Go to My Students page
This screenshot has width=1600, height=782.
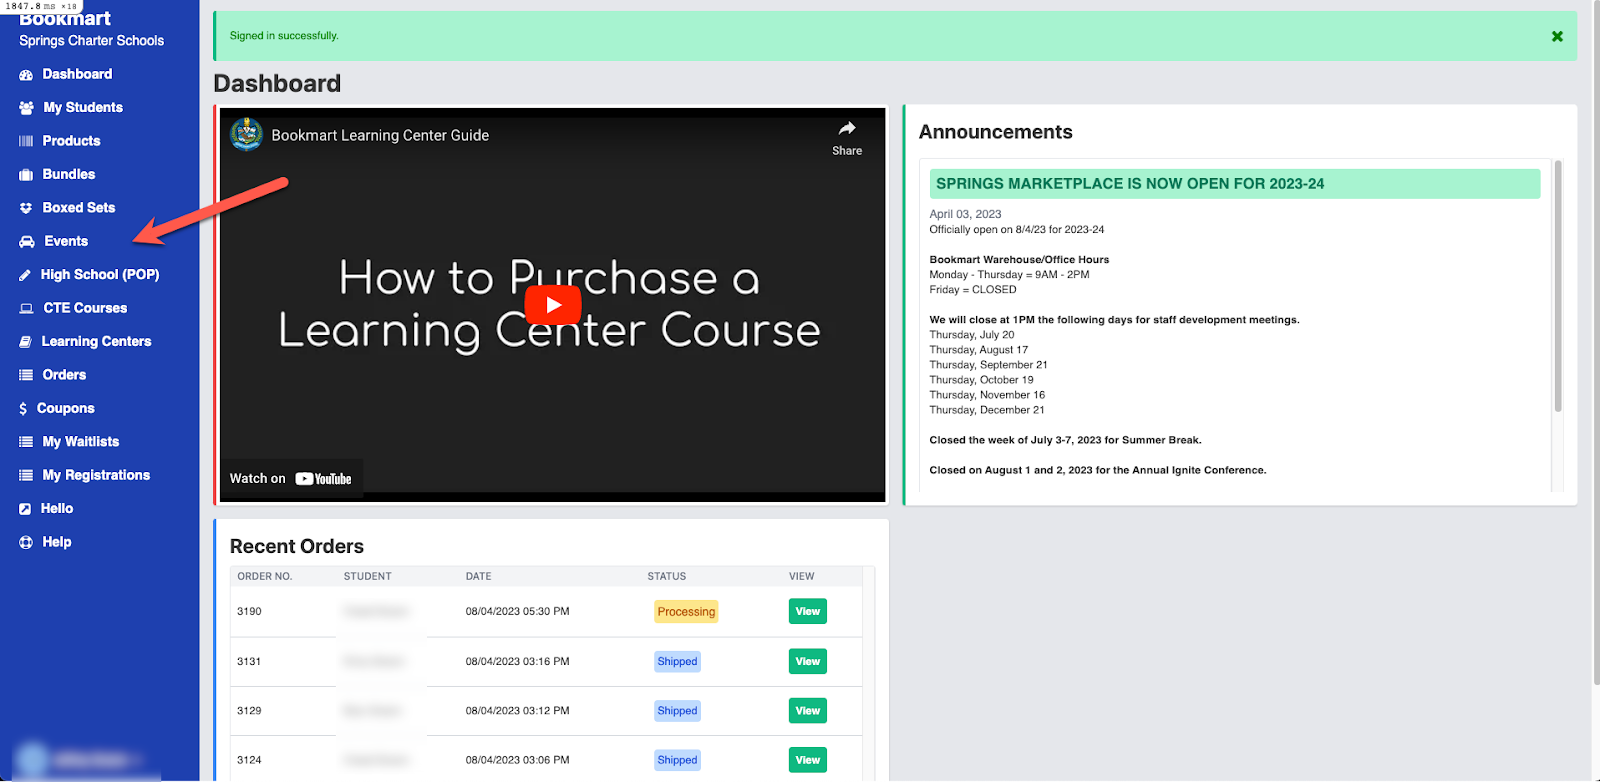83,107
